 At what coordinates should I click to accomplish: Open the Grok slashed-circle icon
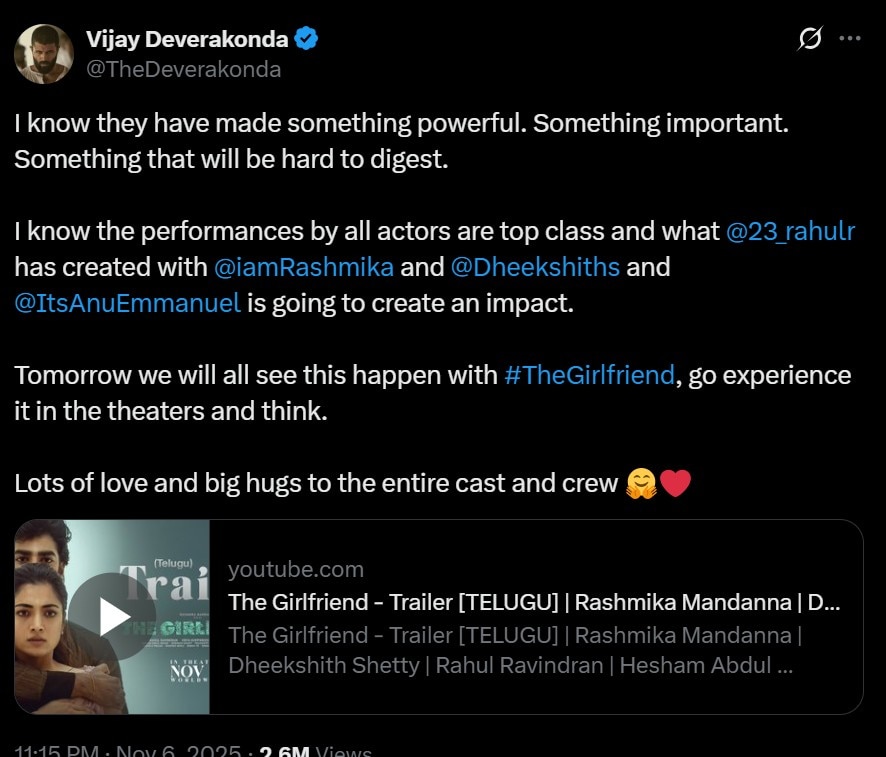pyautogui.click(x=808, y=39)
